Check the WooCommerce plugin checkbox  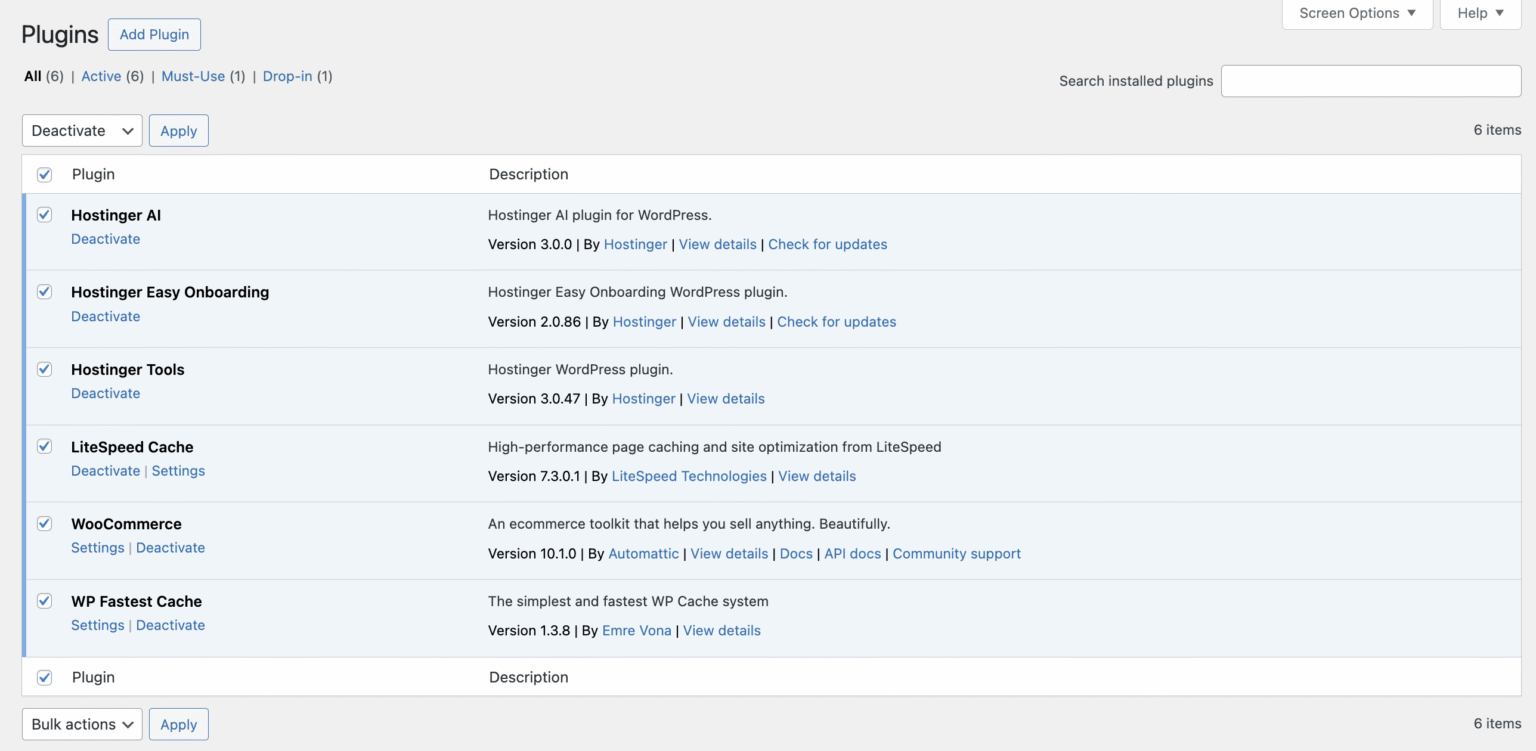click(44, 523)
